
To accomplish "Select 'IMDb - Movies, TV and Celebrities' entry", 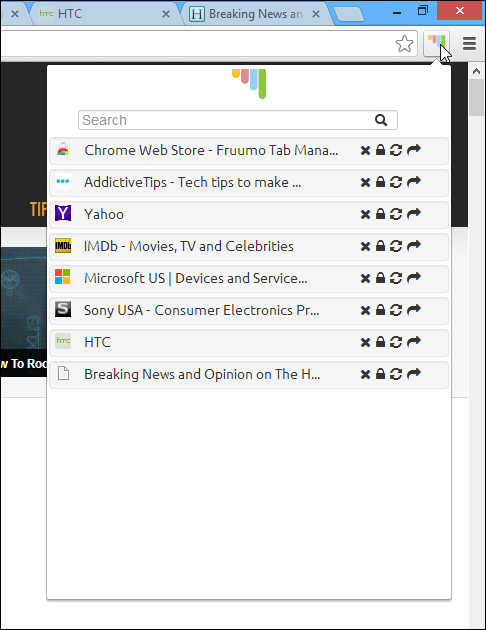I will click(249, 247).
